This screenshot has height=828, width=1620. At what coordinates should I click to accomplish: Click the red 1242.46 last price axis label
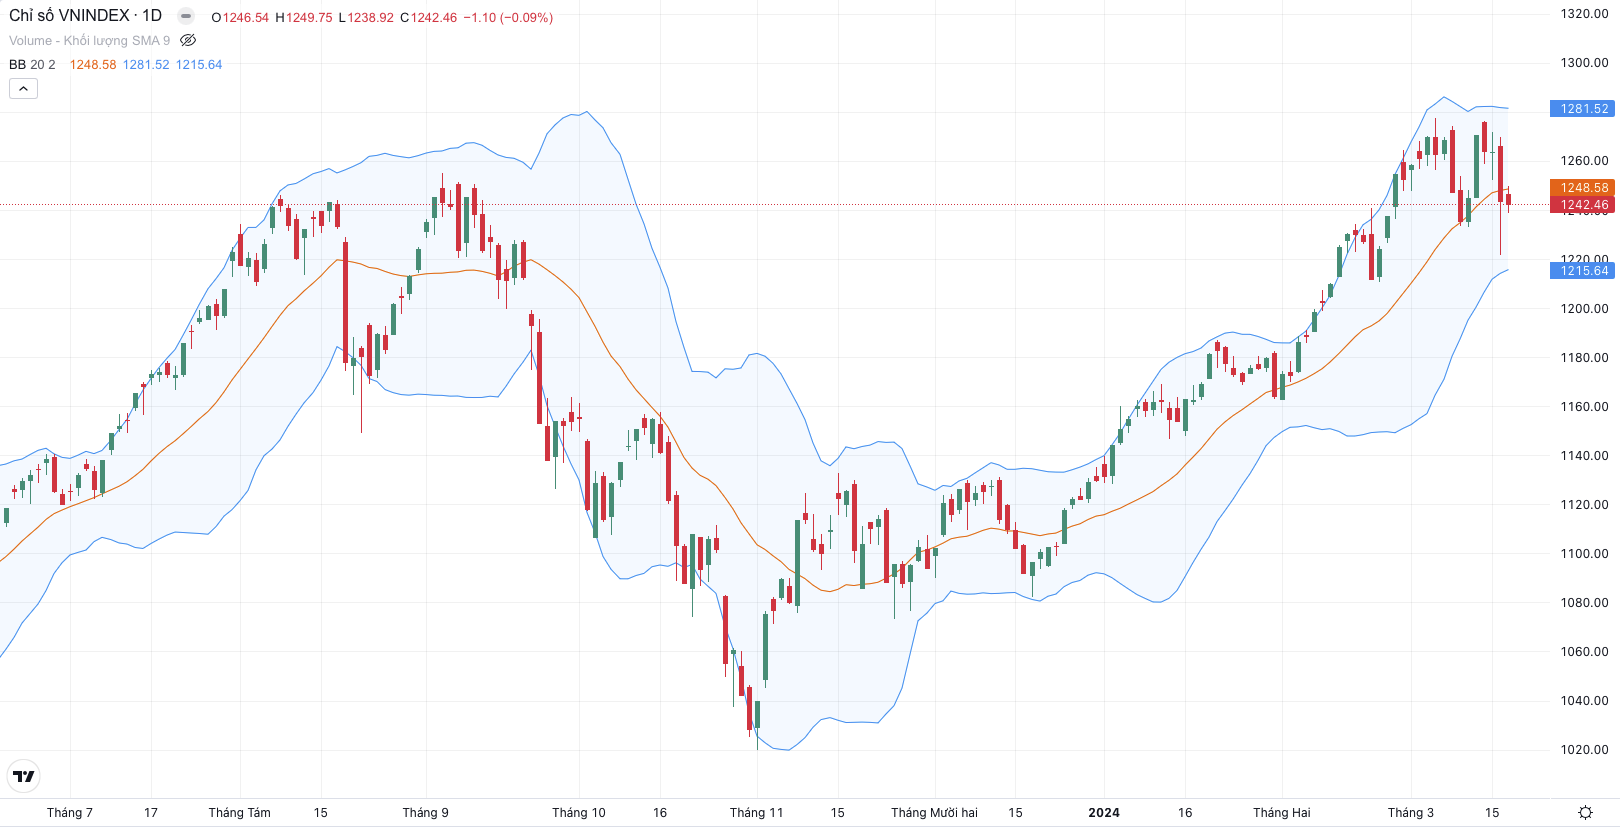coord(1581,205)
